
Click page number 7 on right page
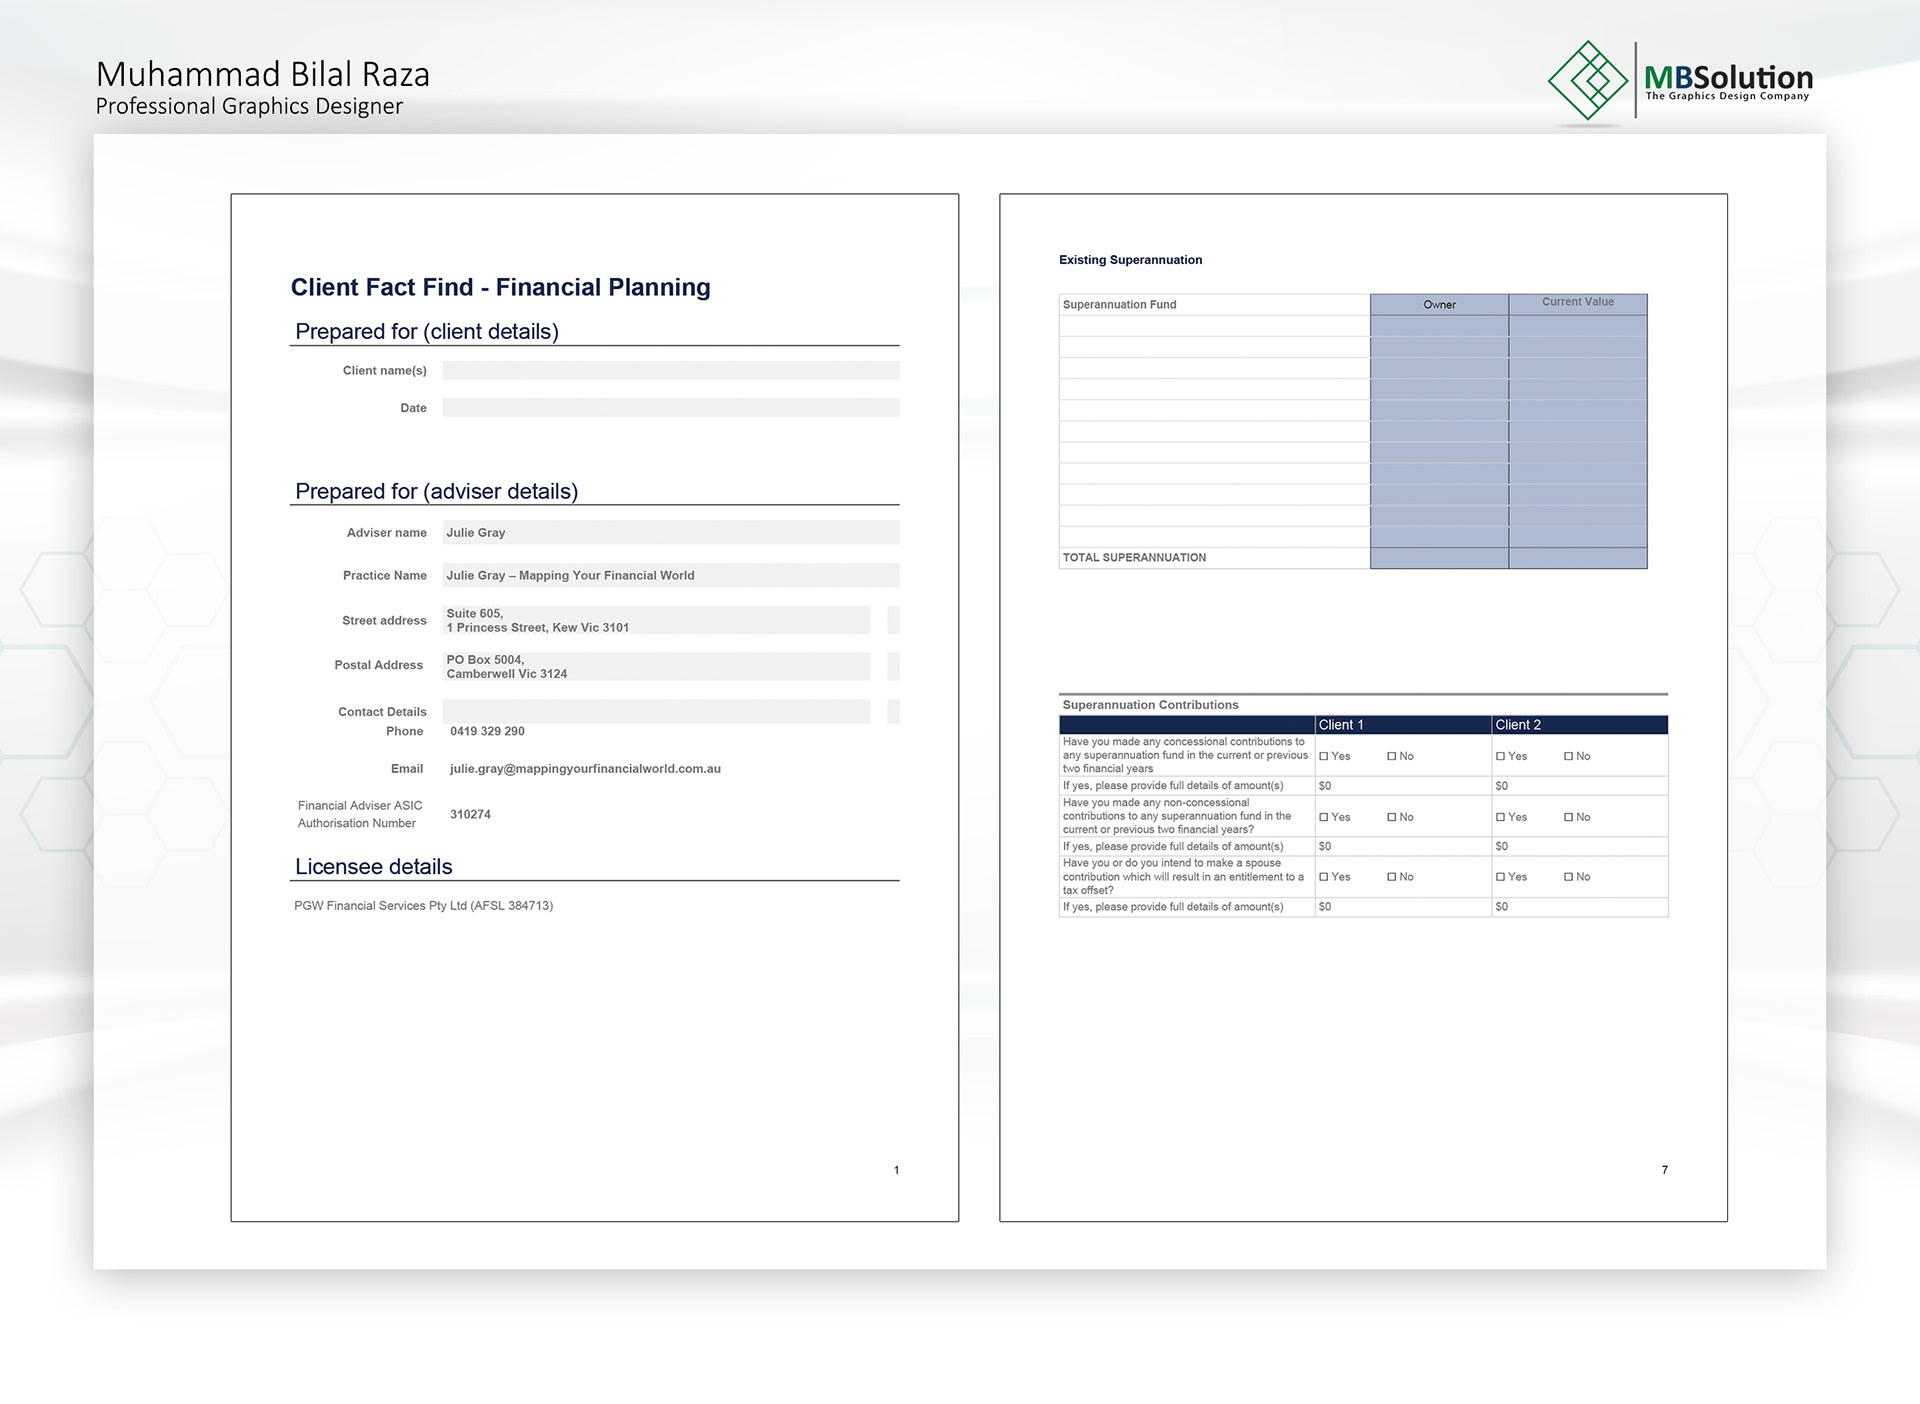(x=1665, y=1170)
